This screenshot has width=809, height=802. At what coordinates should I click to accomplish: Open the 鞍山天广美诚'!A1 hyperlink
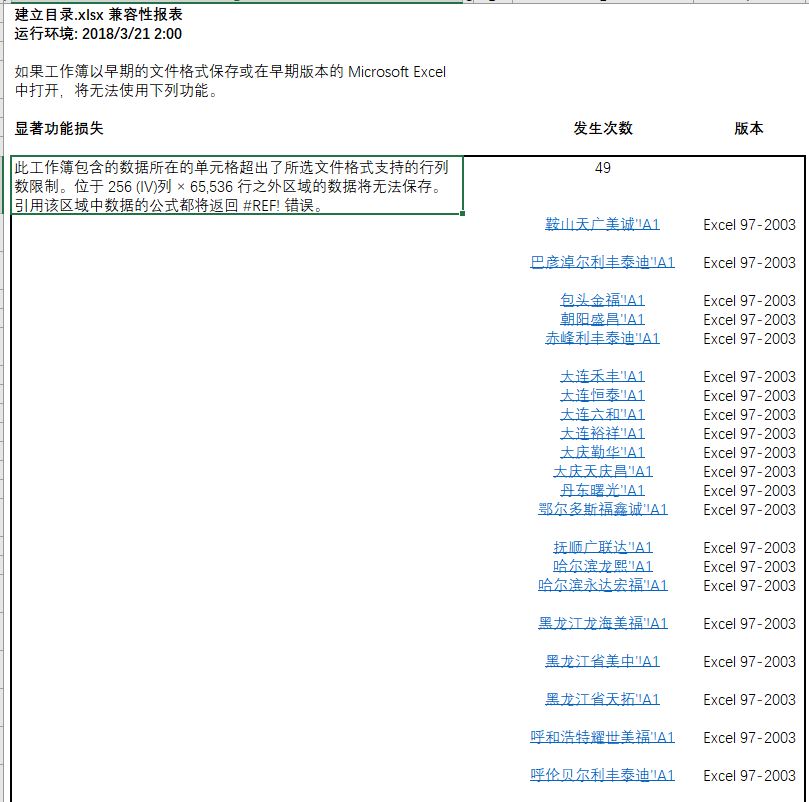click(x=602, y=224)
